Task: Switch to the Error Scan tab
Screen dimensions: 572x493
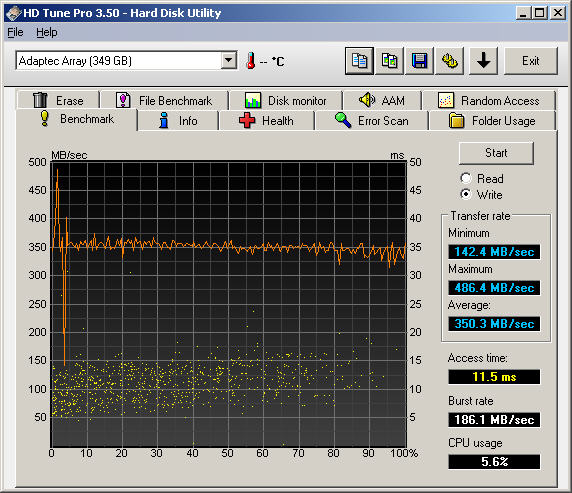Action: (372, 121)
